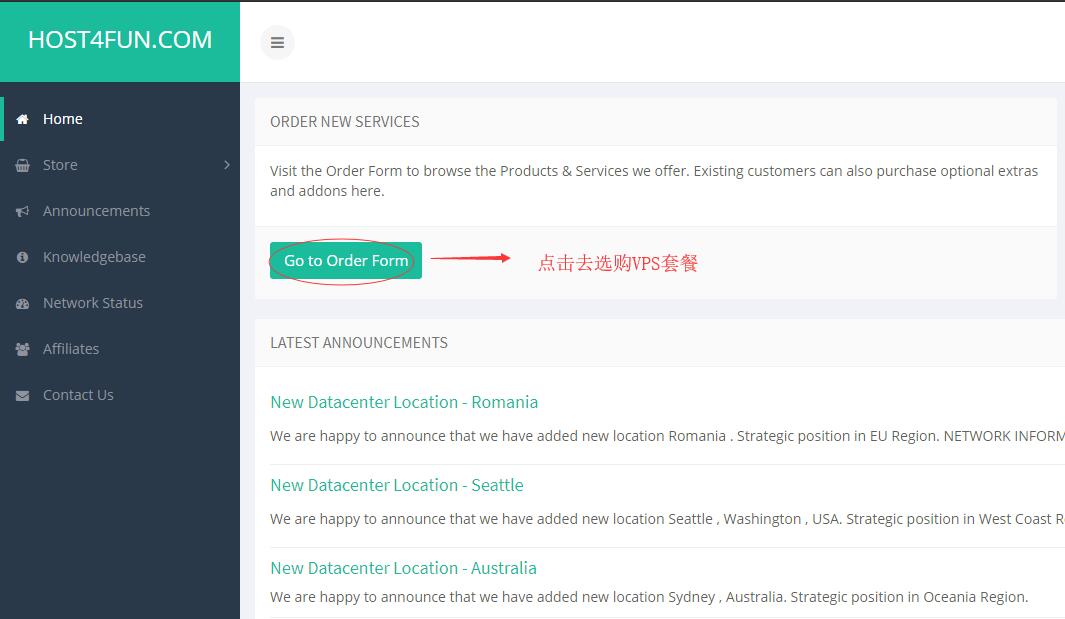Expand the Store submenu chevron
Viewport: 1065px width, 619px height.
[x=227, y=164]
